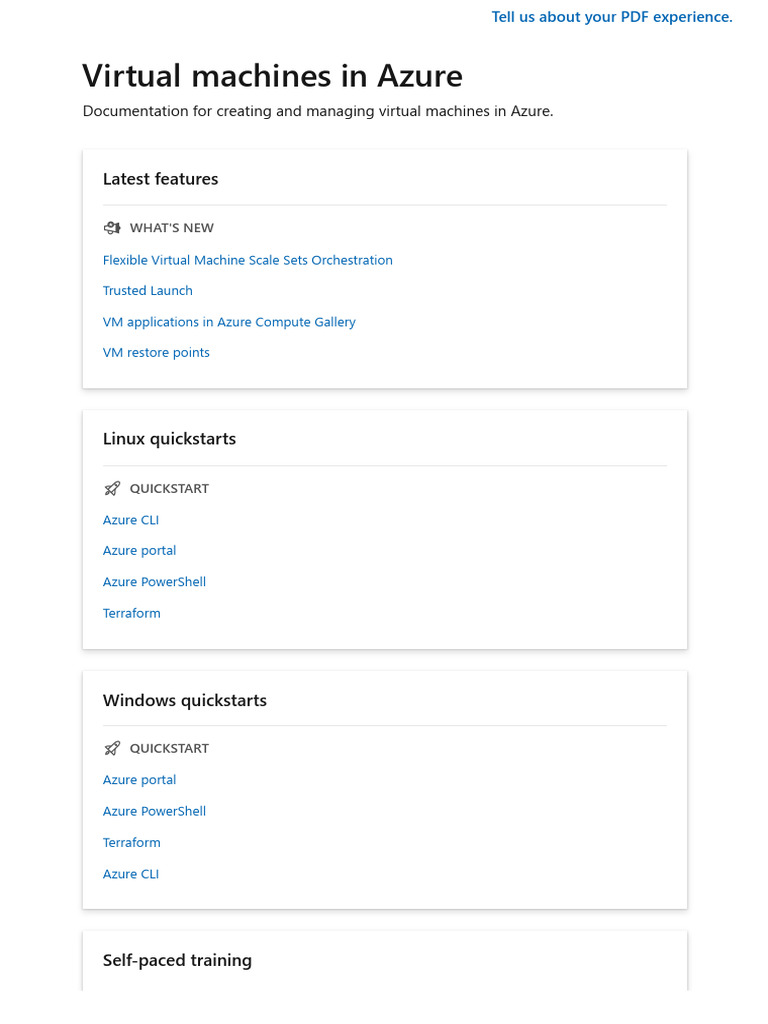Click the rocket icon under Windows quickstarts

(x=112, y=749)
